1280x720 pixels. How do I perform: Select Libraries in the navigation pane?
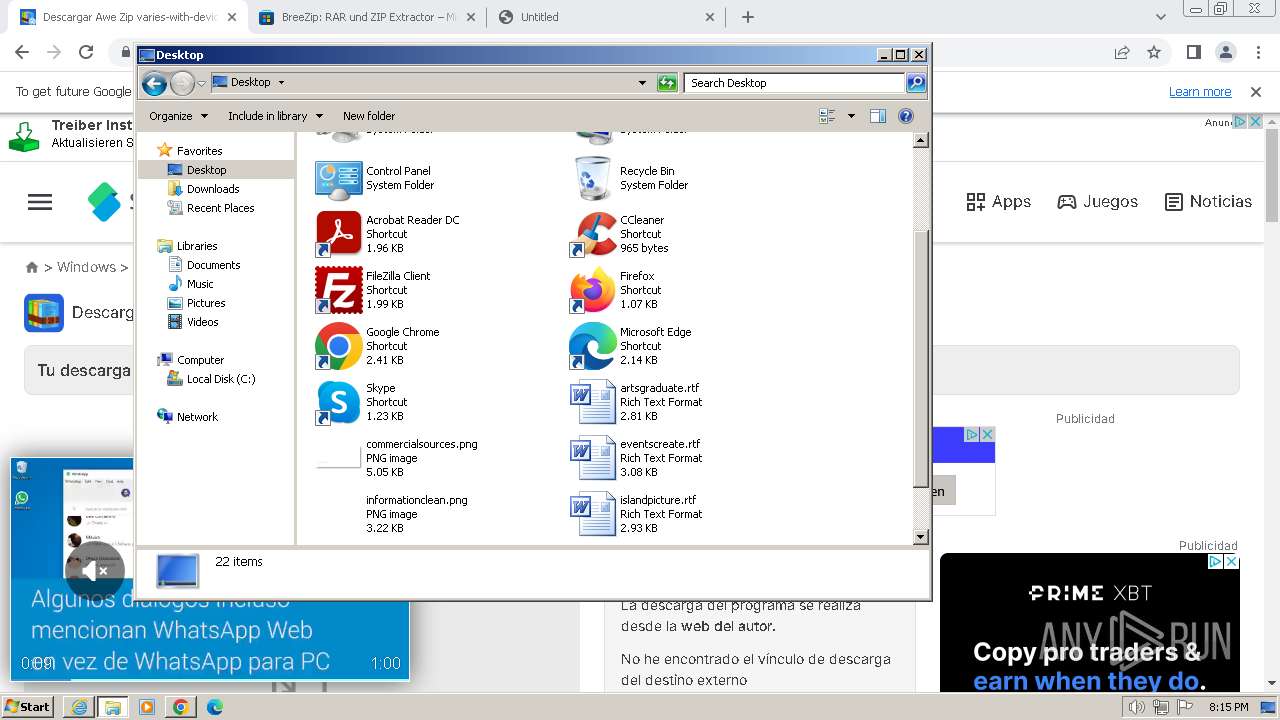[x=197, y=246]
